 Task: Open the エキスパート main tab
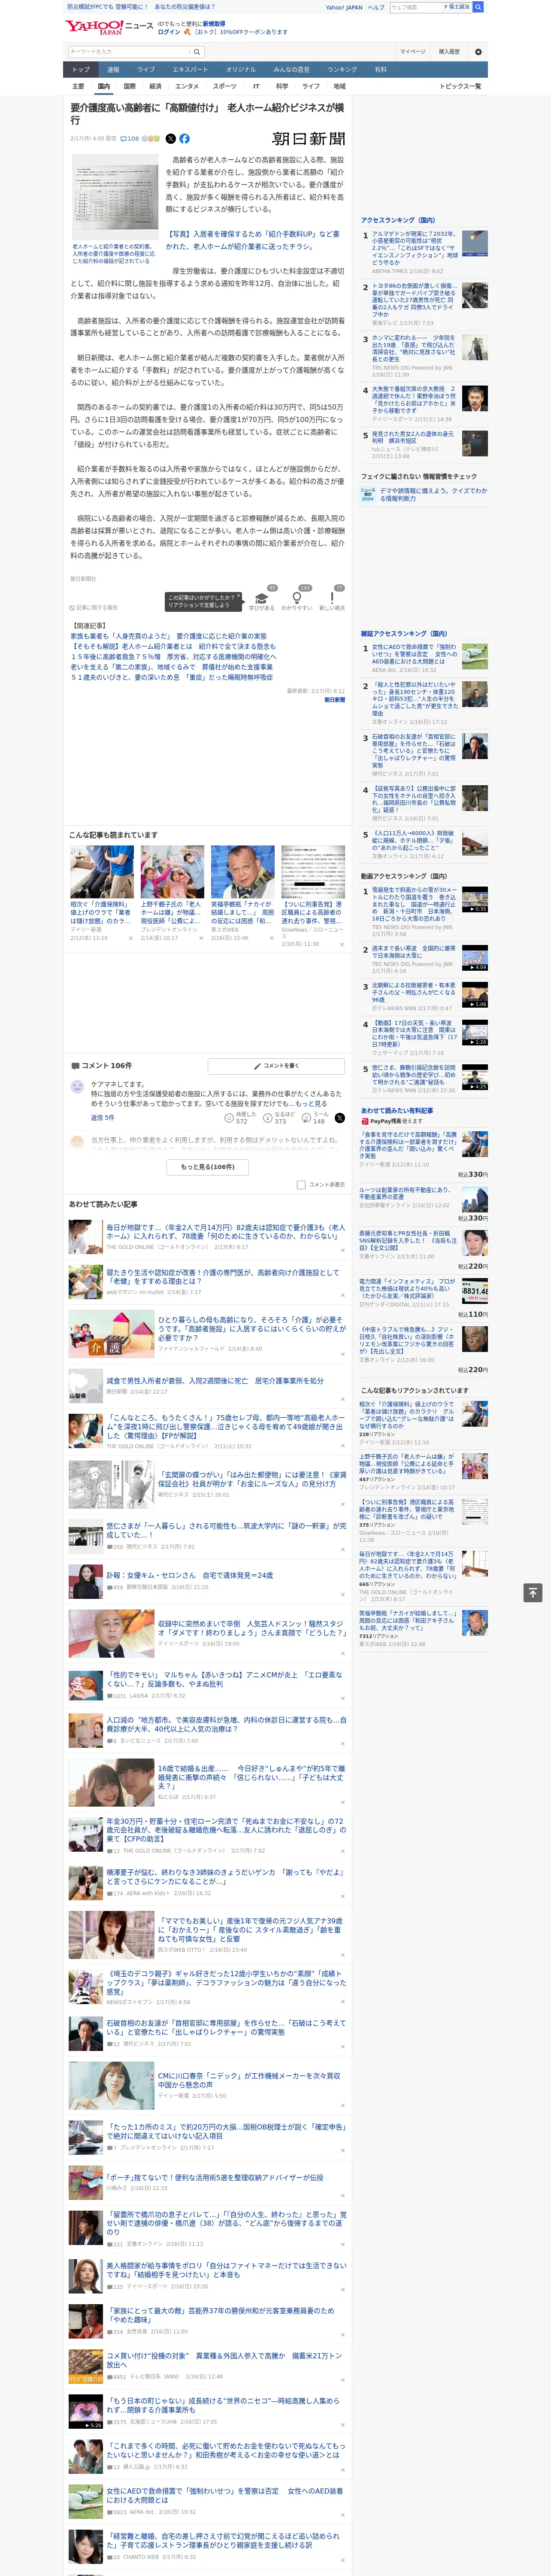point(190,70)
